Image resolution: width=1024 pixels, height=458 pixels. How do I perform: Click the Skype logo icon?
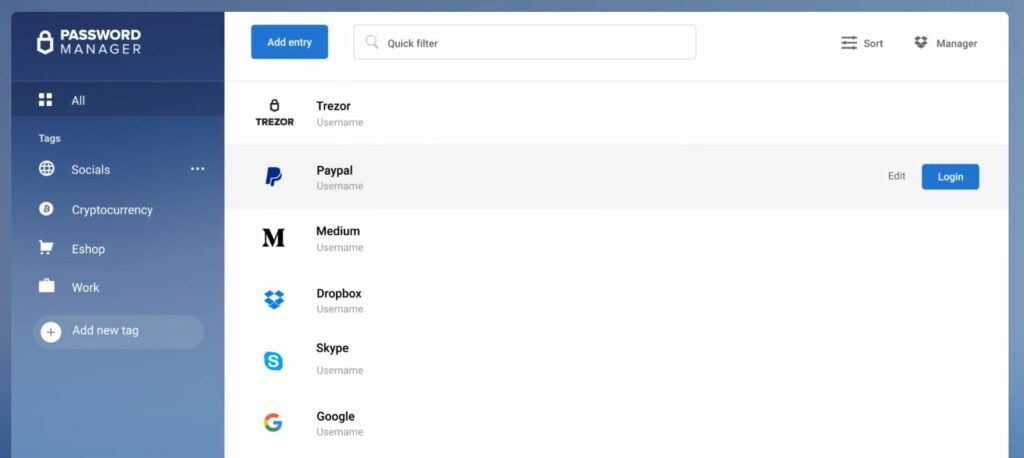click(273, 361)
